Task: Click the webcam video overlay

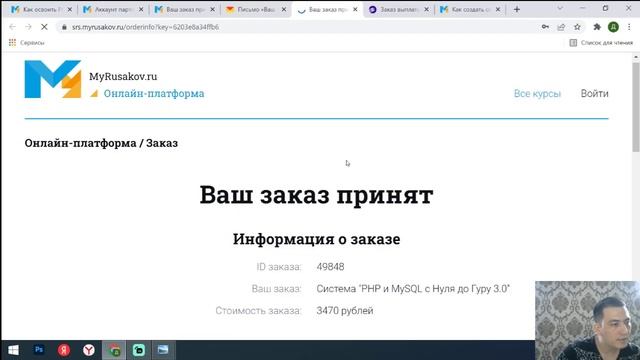Action: click(587, 320)
